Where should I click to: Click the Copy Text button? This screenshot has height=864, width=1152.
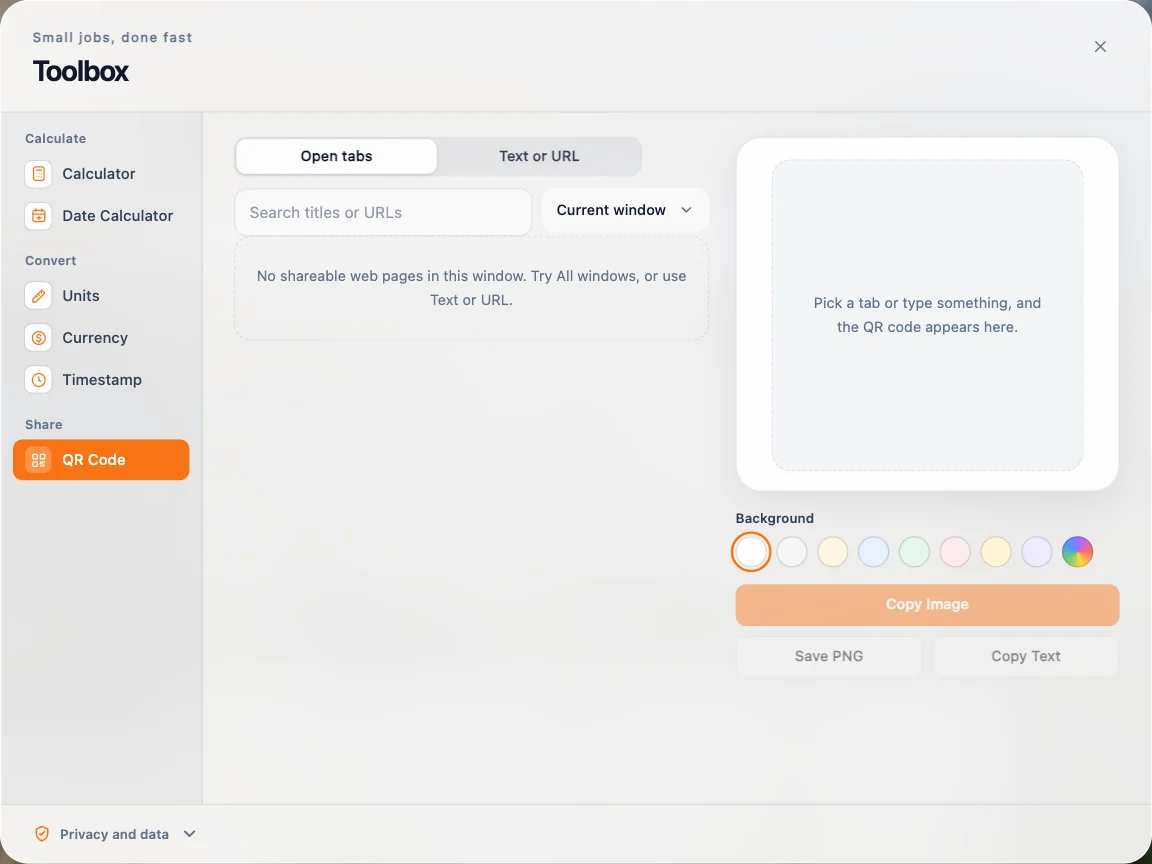click(1026, 656)
